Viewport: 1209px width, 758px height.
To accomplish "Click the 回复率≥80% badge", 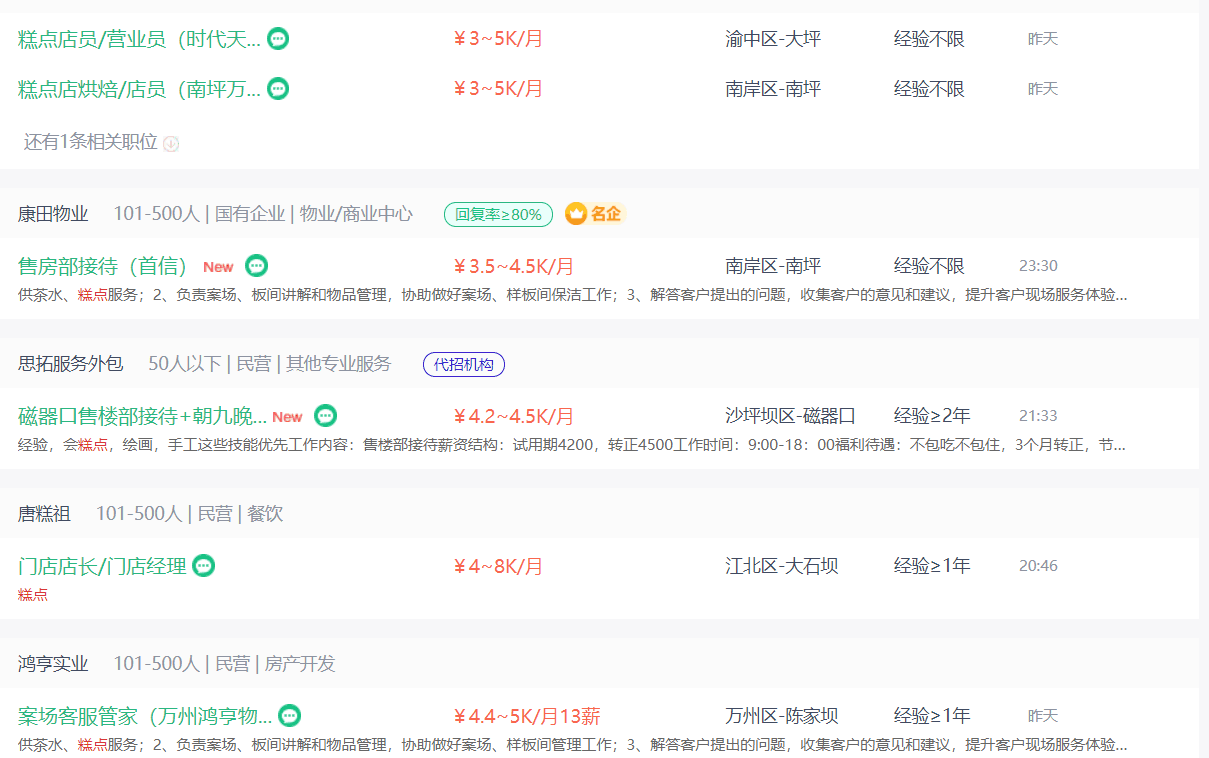I will (498, 214).
